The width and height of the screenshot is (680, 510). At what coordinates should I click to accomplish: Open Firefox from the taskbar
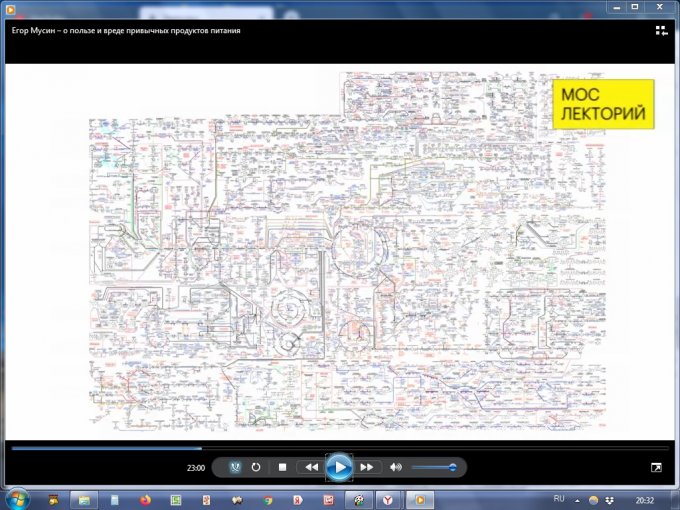pyautogui.click(x=145, y=498)
